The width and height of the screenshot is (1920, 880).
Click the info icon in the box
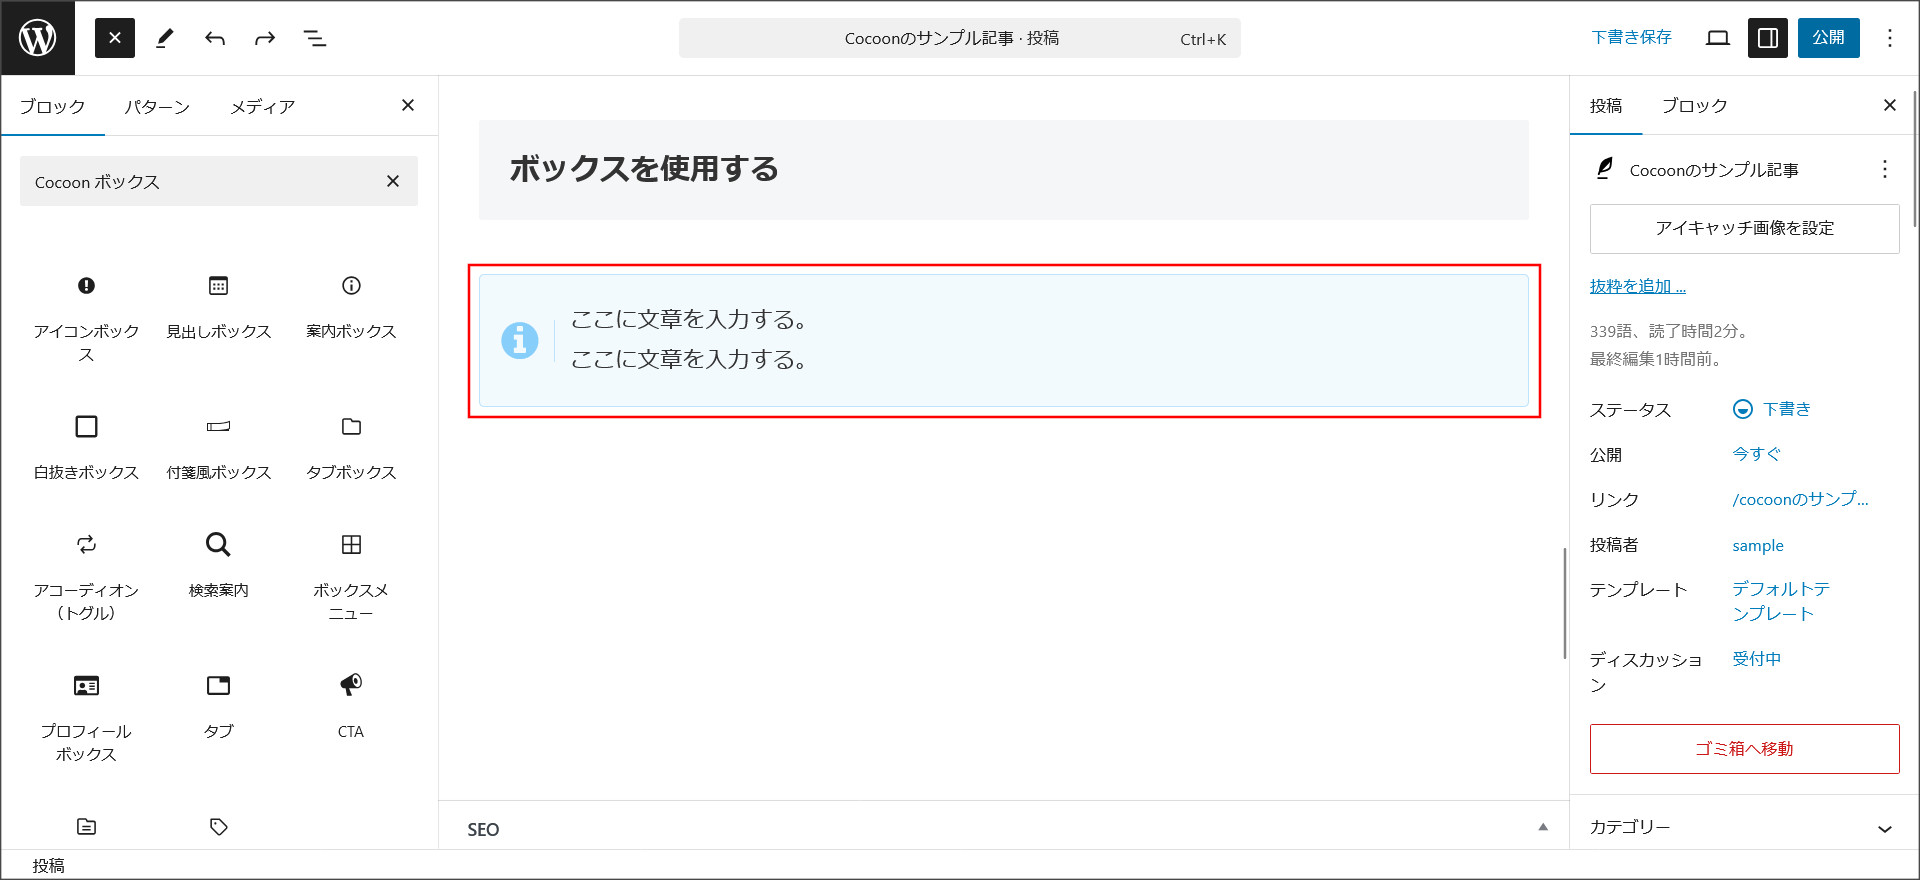pyautogui.click(x=519, y=340)
